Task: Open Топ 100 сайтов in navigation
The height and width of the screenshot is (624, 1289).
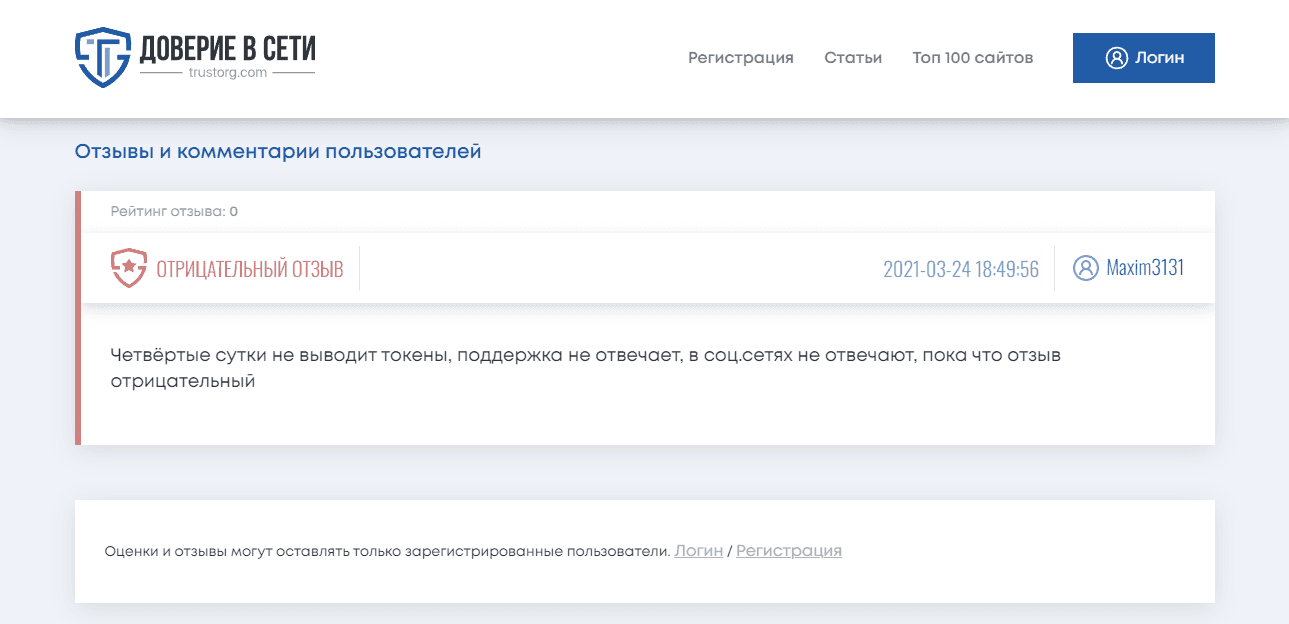Action: pyautogui.click(x=972, y=58)
